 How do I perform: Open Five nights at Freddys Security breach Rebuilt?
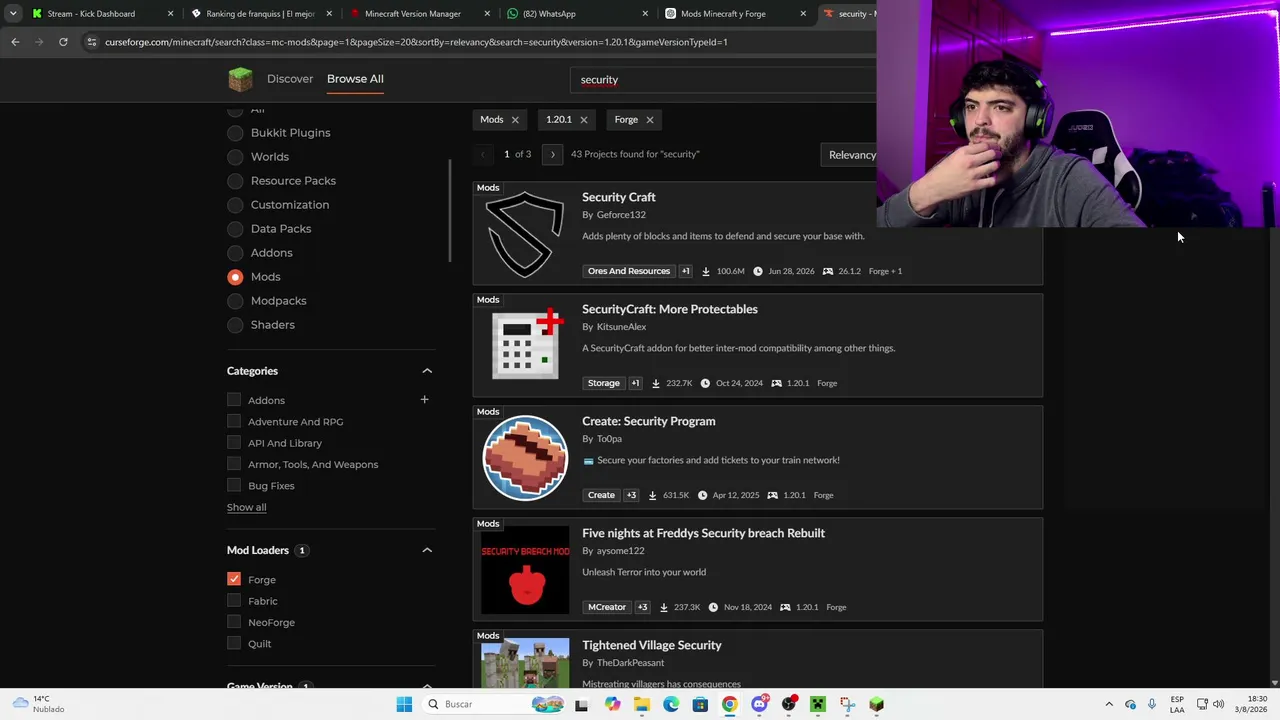point(703,534)
